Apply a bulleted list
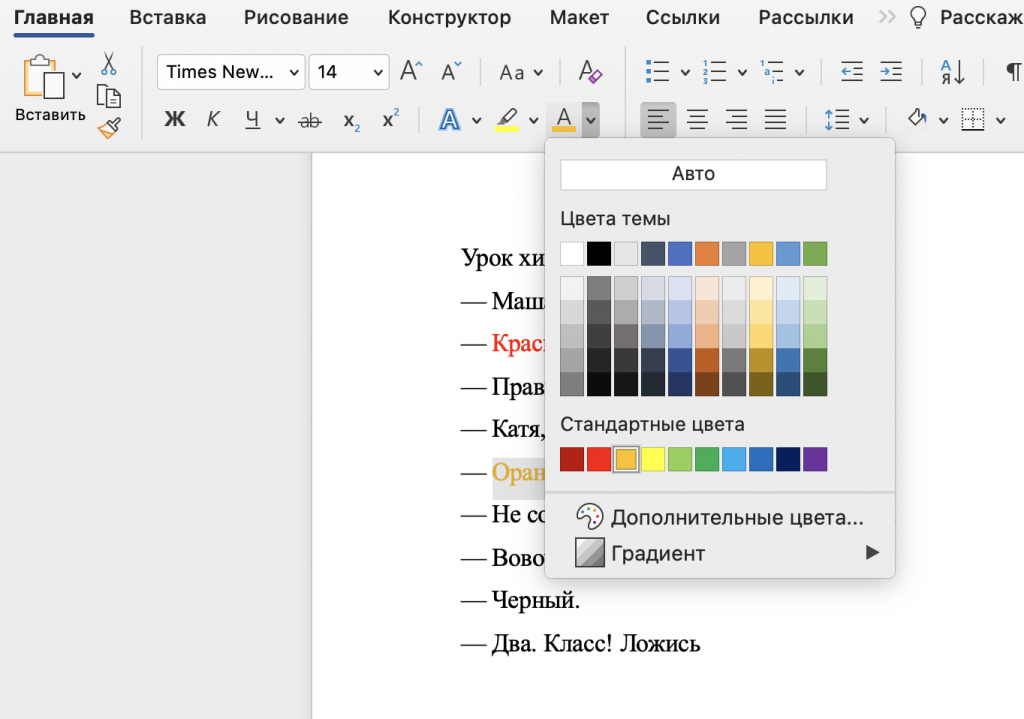 (x=657, y=71)
